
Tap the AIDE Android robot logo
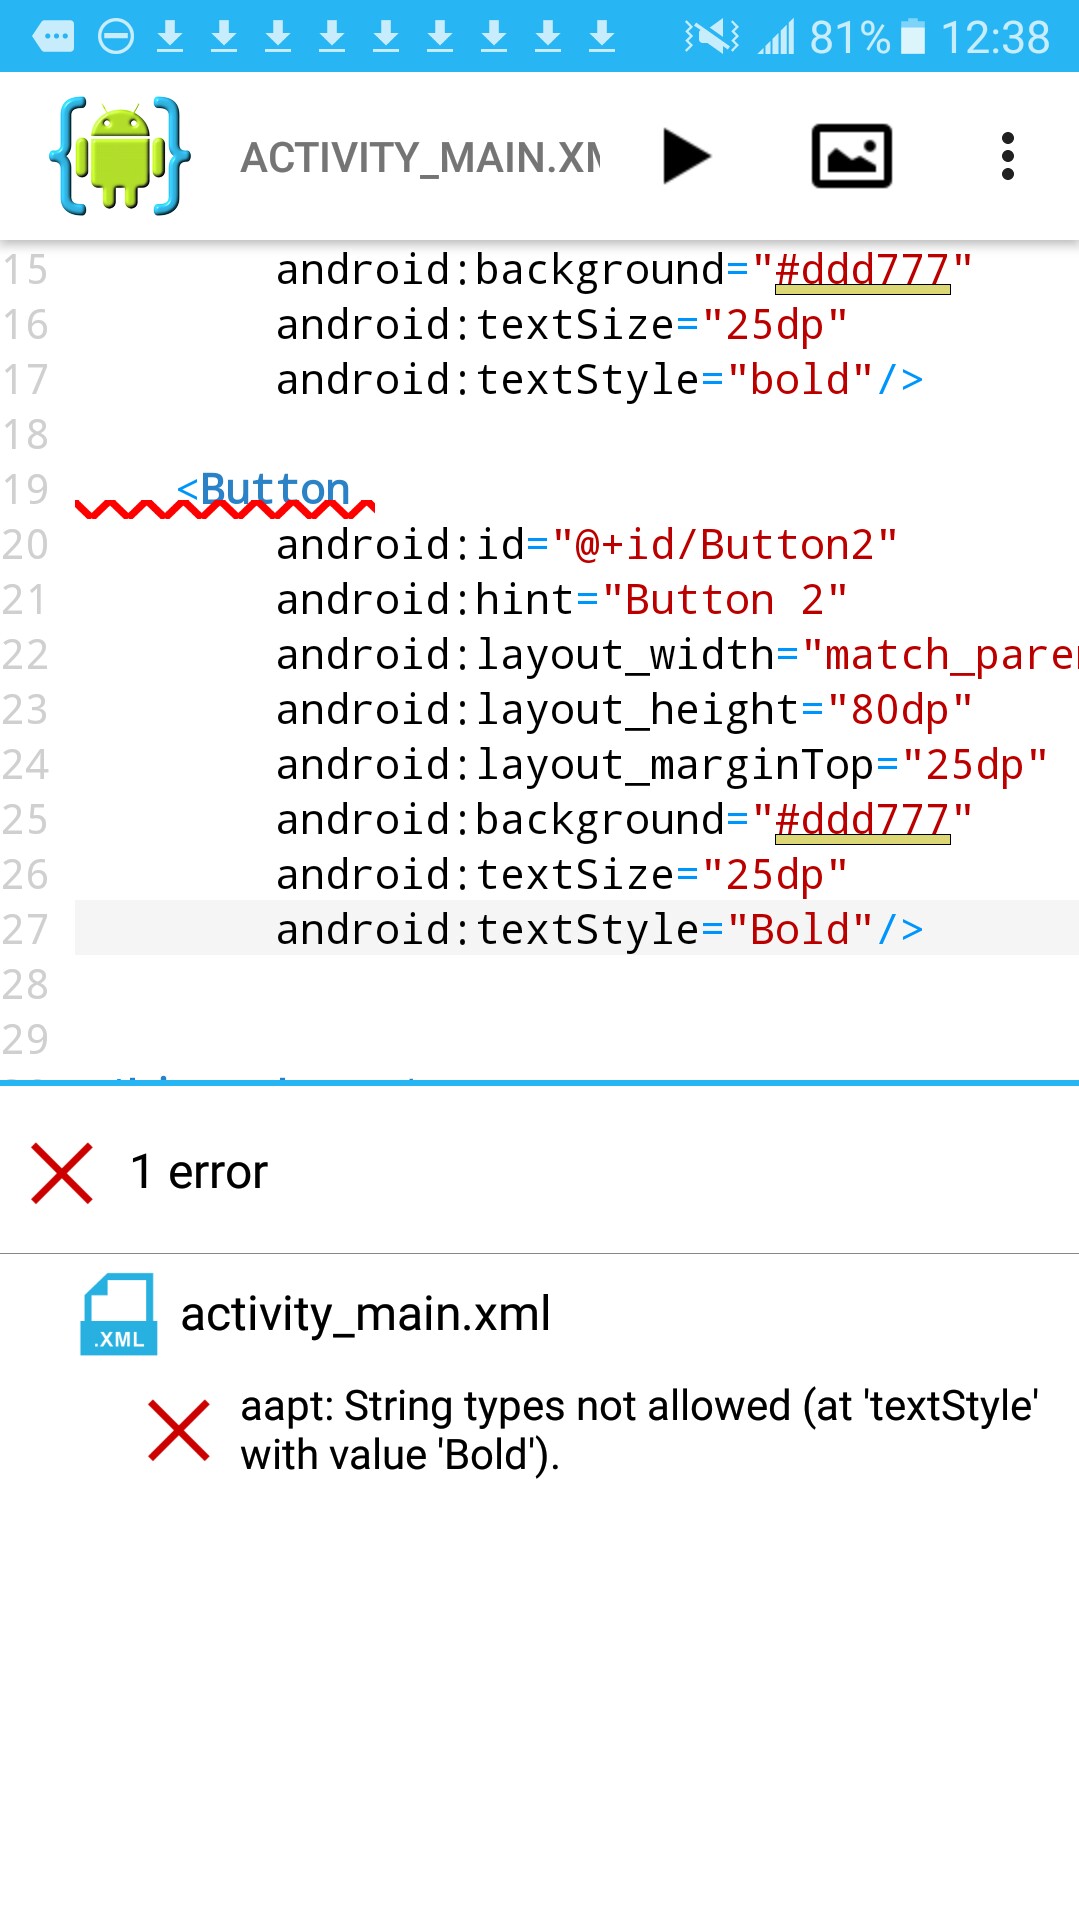pos(120,156)
